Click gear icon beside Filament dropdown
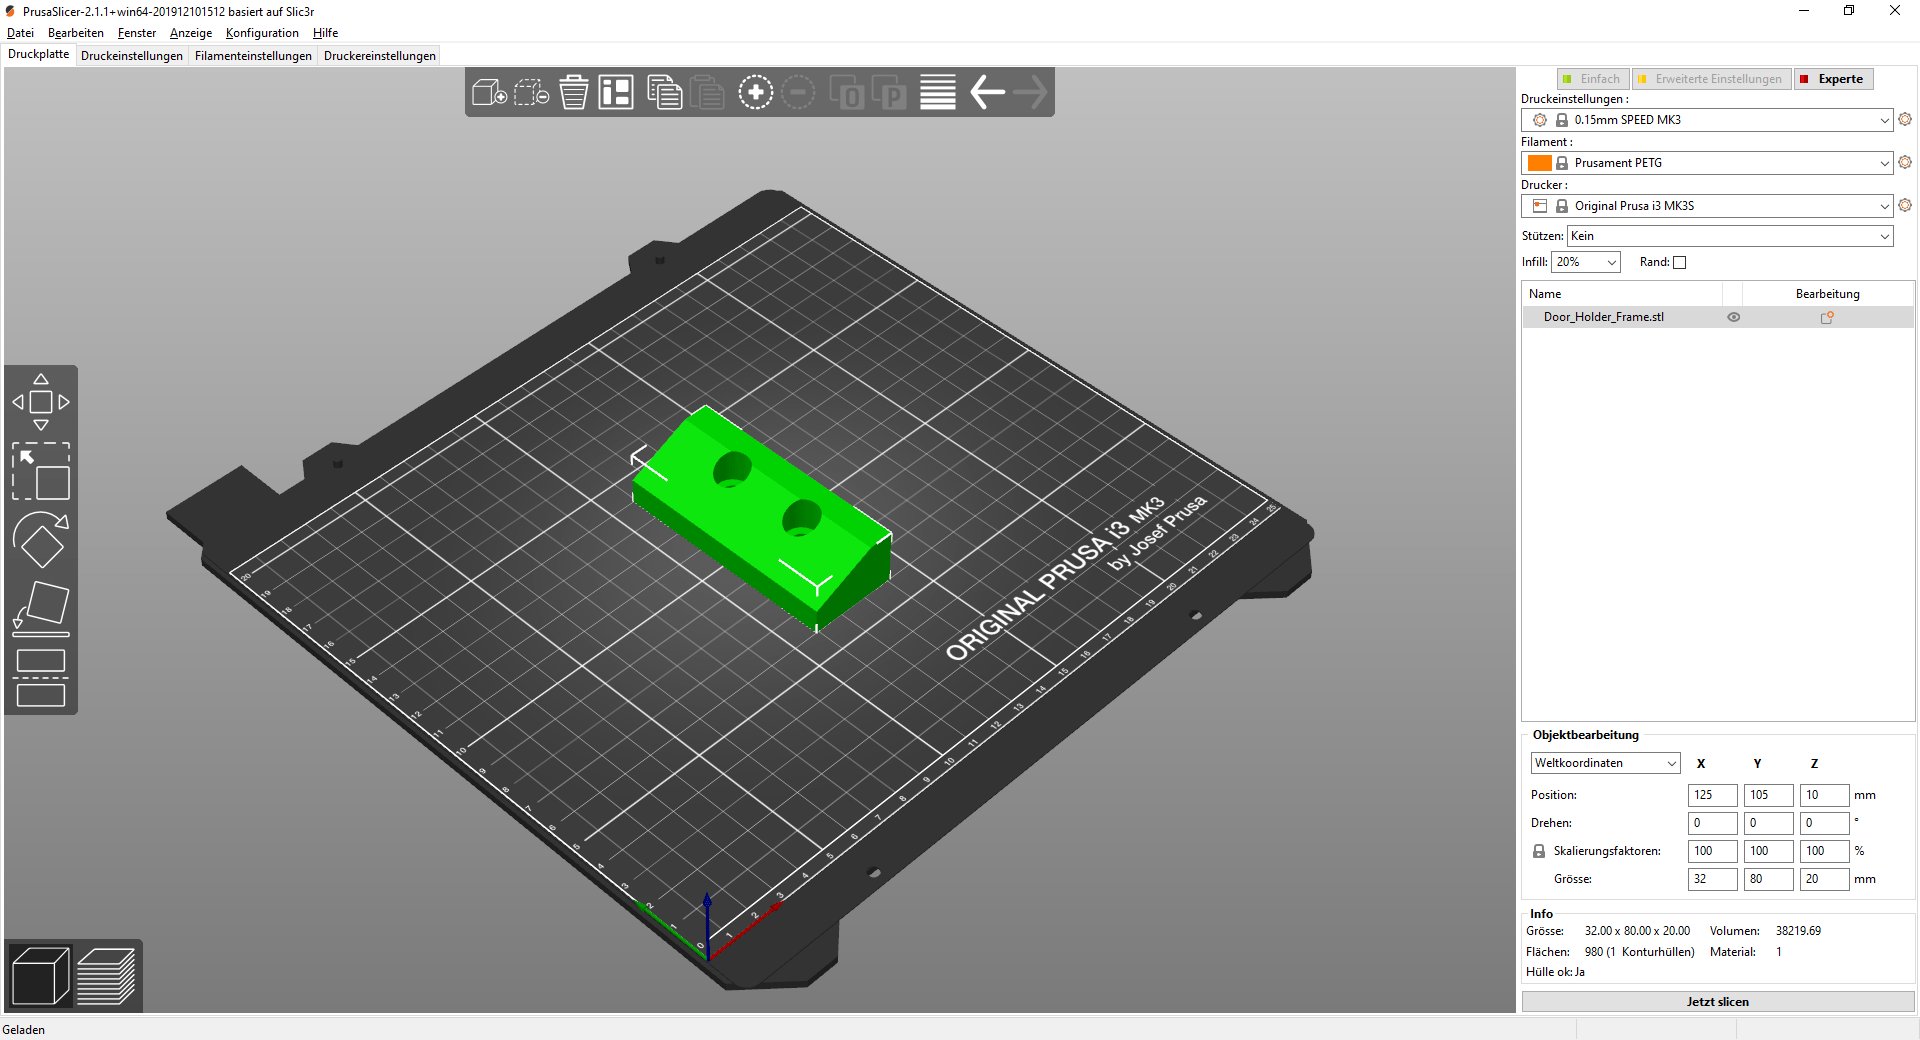1920x1040 pixels. (1905, 162)
